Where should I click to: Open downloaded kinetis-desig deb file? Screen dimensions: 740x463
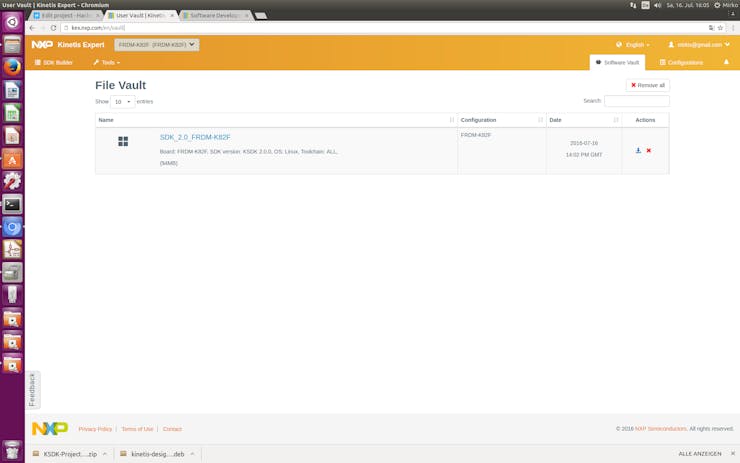[152, 454]
